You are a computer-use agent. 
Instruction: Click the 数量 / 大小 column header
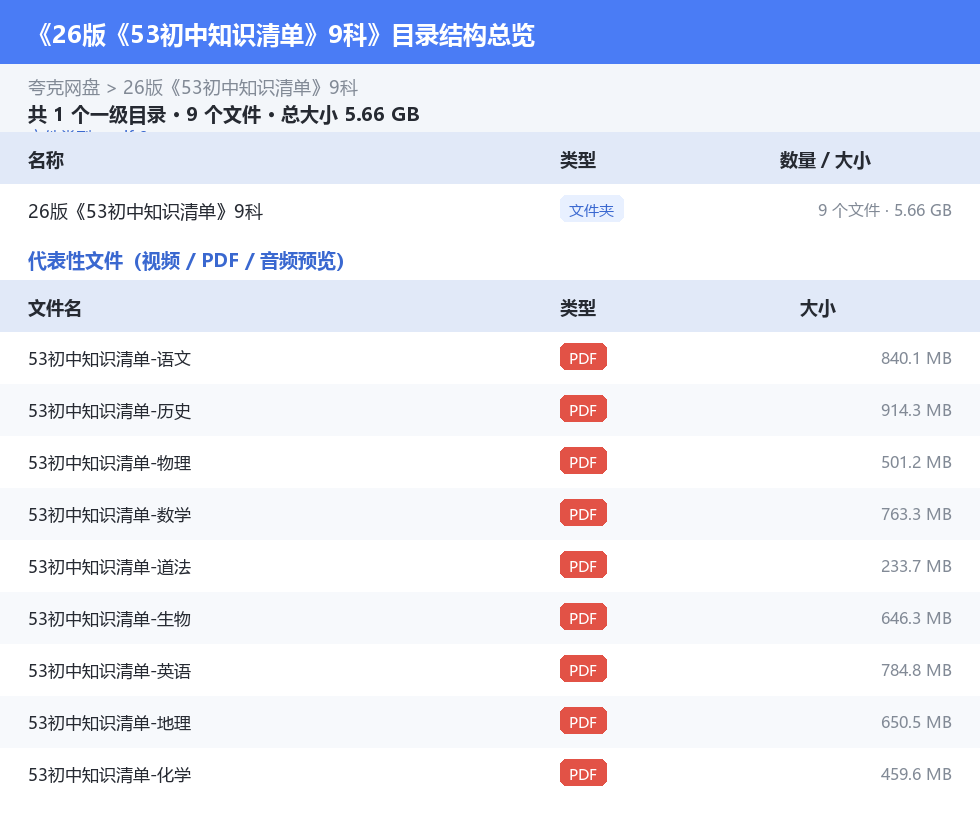pos(825,160)
